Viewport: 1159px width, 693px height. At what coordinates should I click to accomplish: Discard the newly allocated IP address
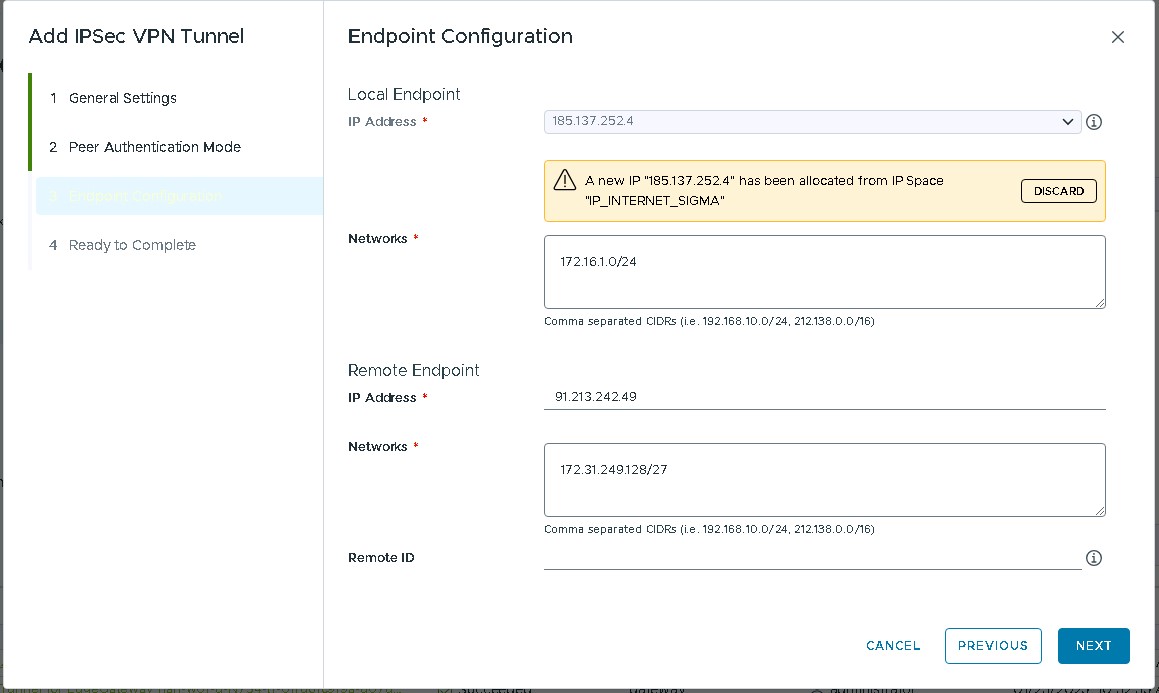(x=1058, y=191)
